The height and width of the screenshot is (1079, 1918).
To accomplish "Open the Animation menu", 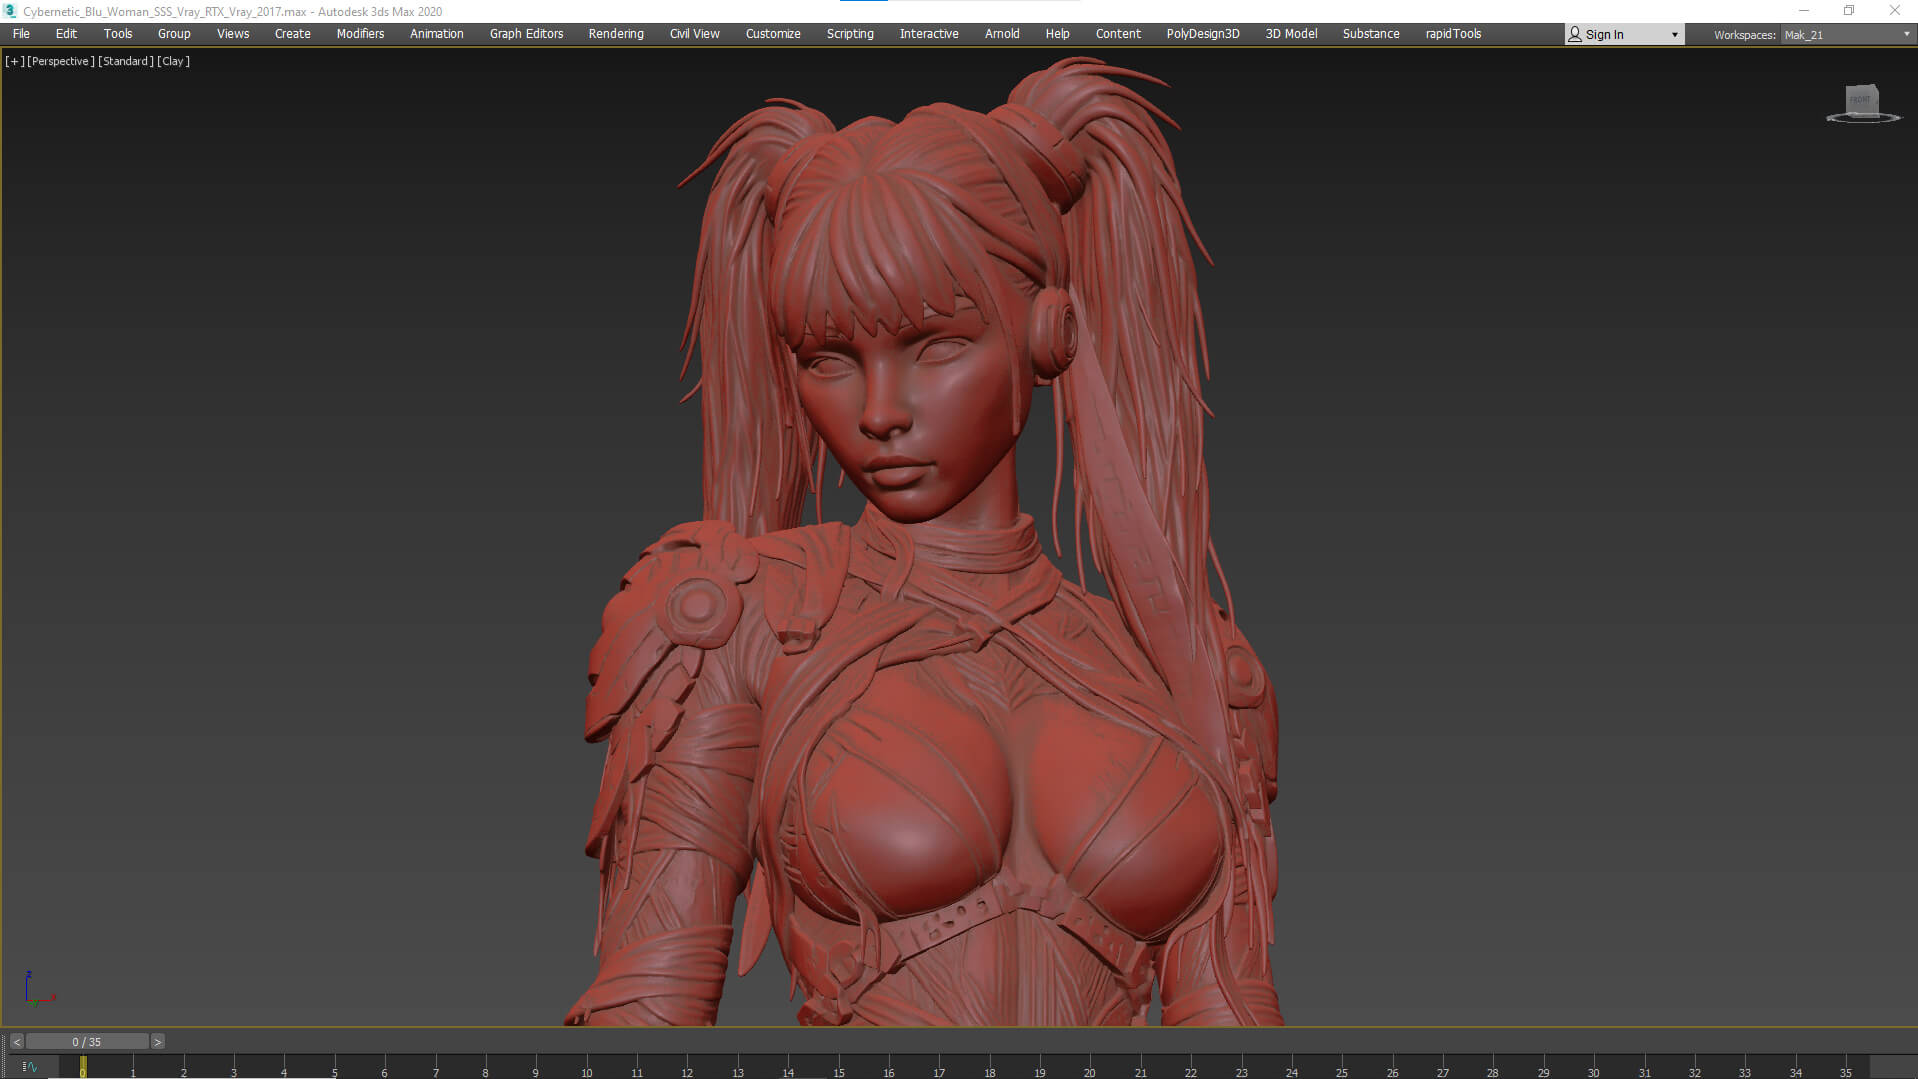I will 437,34.
